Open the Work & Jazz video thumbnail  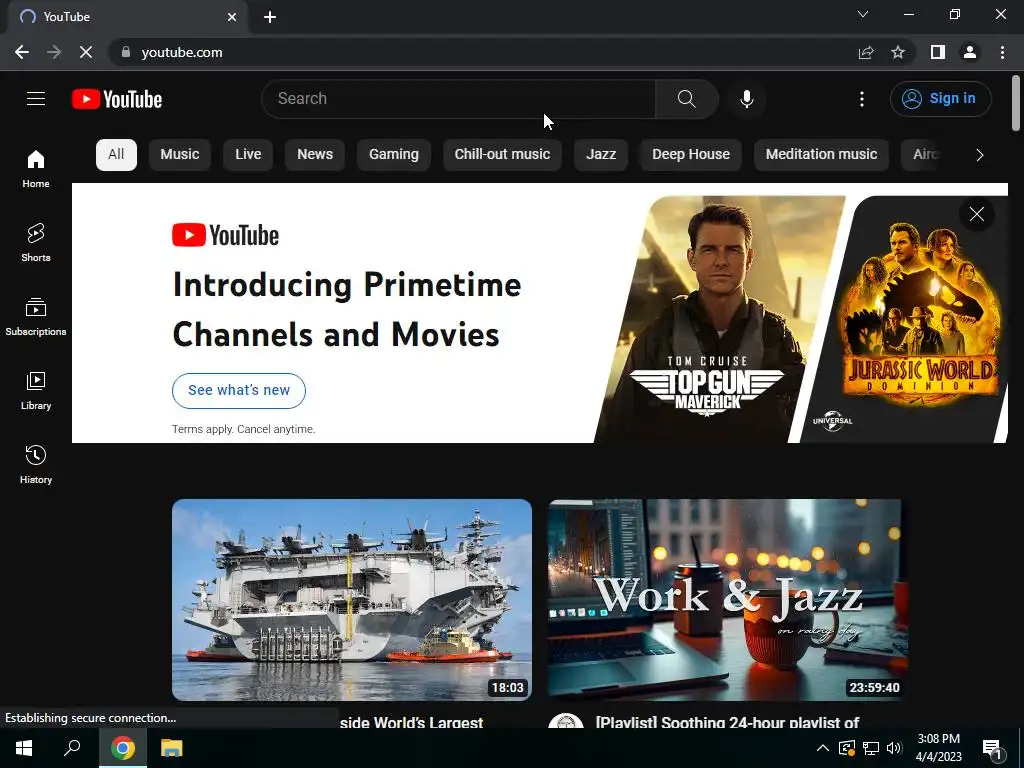[x=728, y=600]
